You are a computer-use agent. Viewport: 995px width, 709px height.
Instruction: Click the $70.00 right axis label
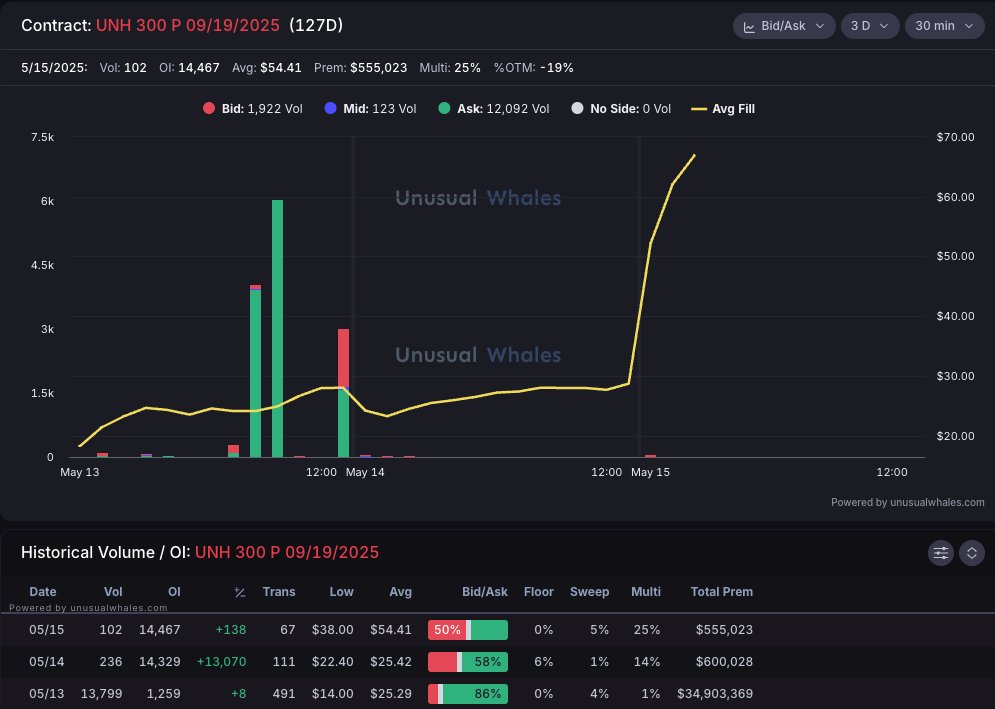coord(955,137)
